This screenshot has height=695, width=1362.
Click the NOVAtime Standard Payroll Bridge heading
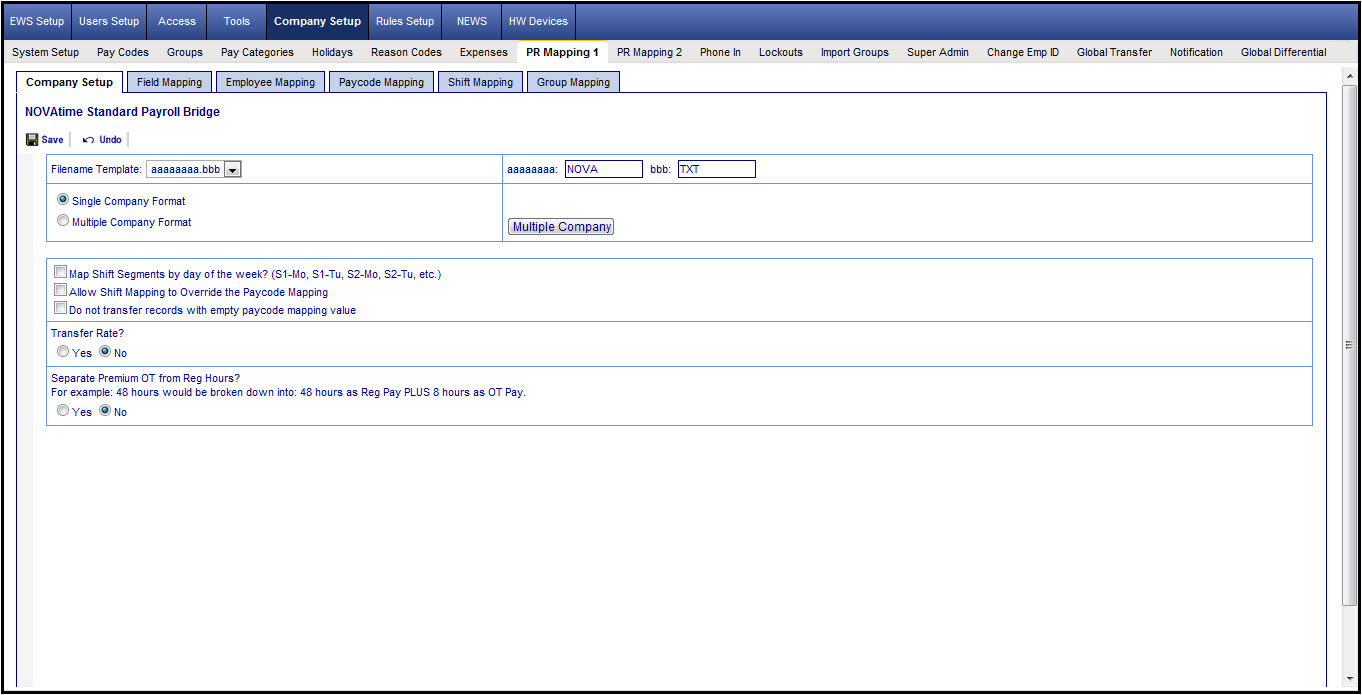point(122,112)
